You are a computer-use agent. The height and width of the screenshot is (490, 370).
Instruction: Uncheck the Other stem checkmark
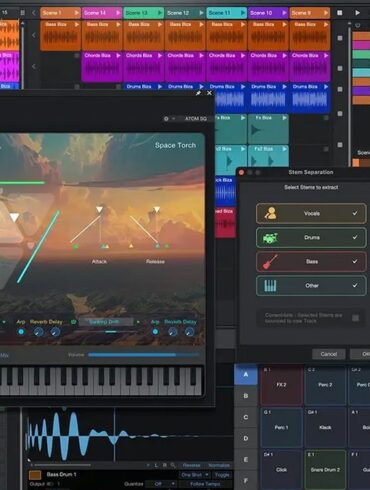coord(355,285)
